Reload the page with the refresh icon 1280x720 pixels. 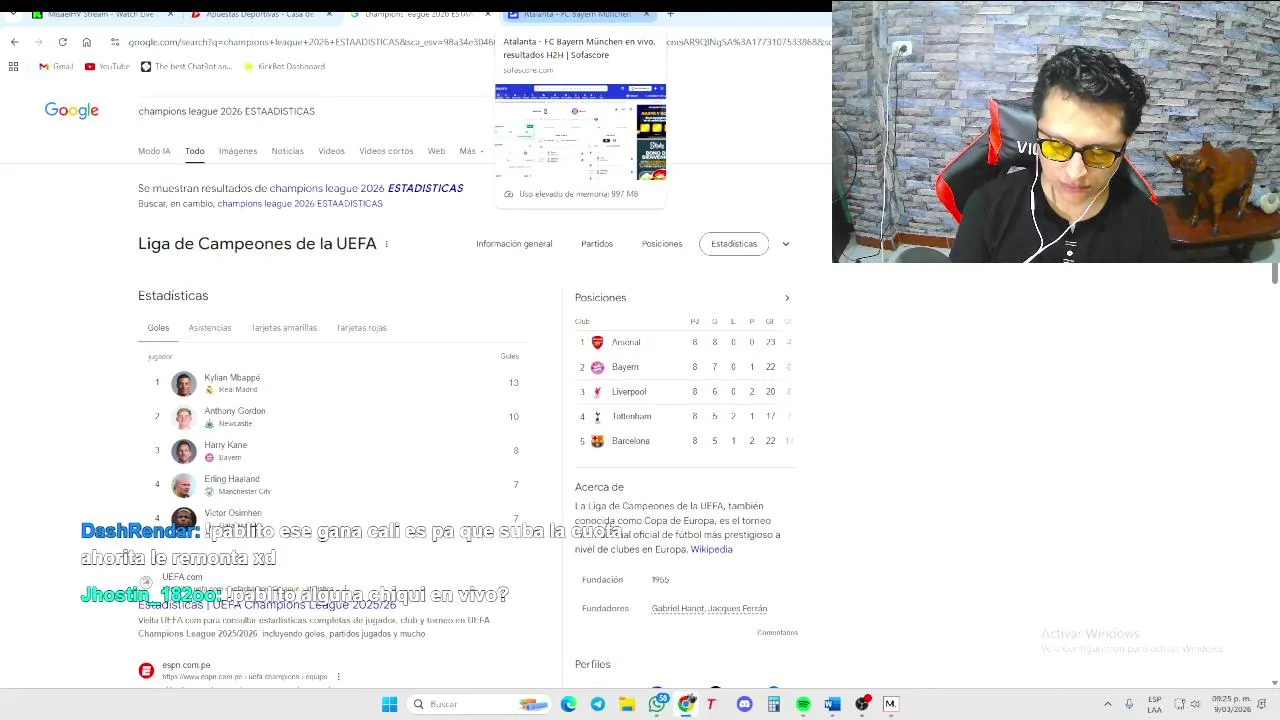[62, 42]
